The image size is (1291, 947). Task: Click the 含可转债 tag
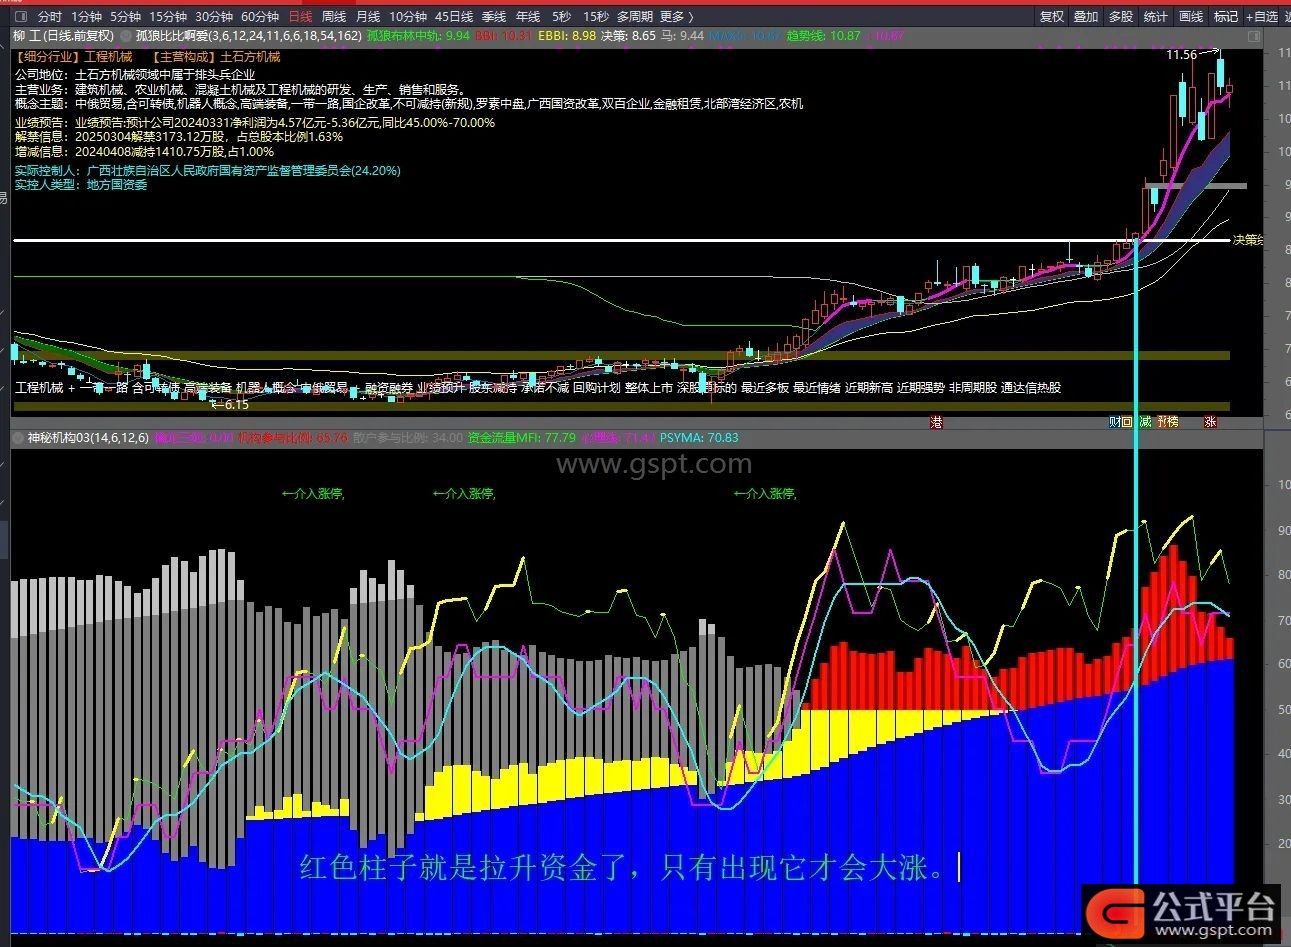pyautogui.click(x=156, y=388)
